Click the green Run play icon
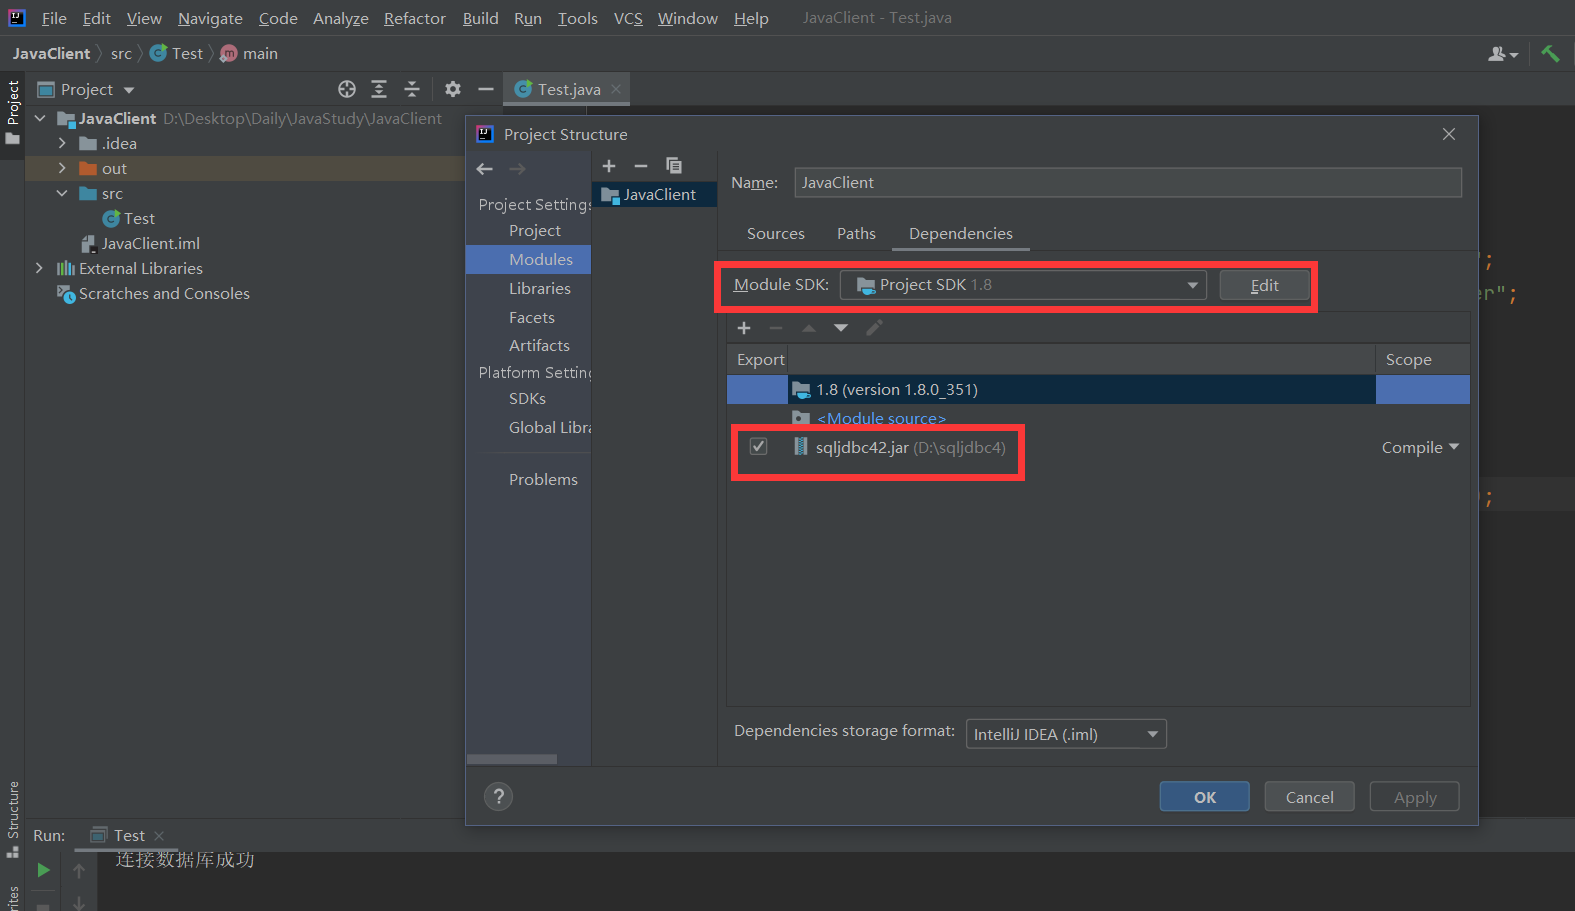Viewport: 1575px width, 911px height. 43,870
